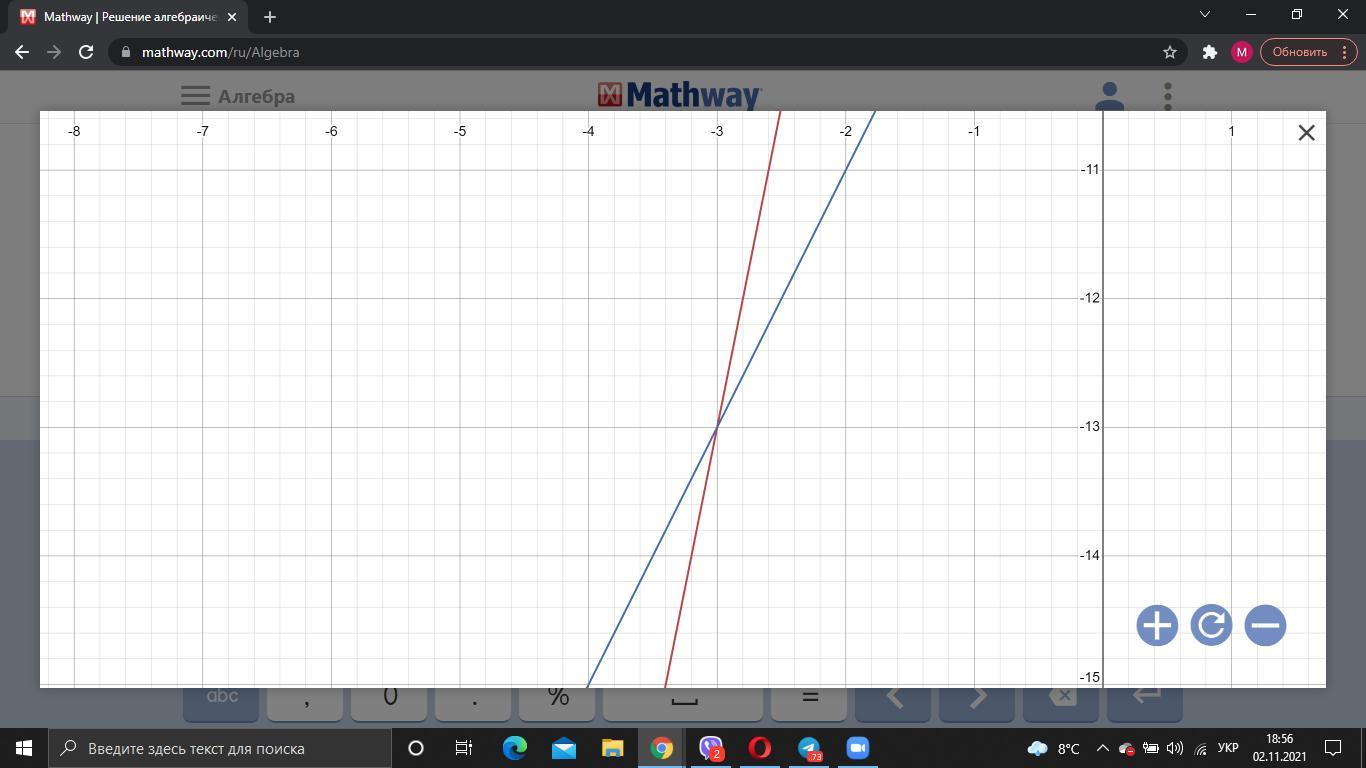Open the Mathway three-dot options menu
This screenshot has width=1366, height=768.
tap(1167, 96)
